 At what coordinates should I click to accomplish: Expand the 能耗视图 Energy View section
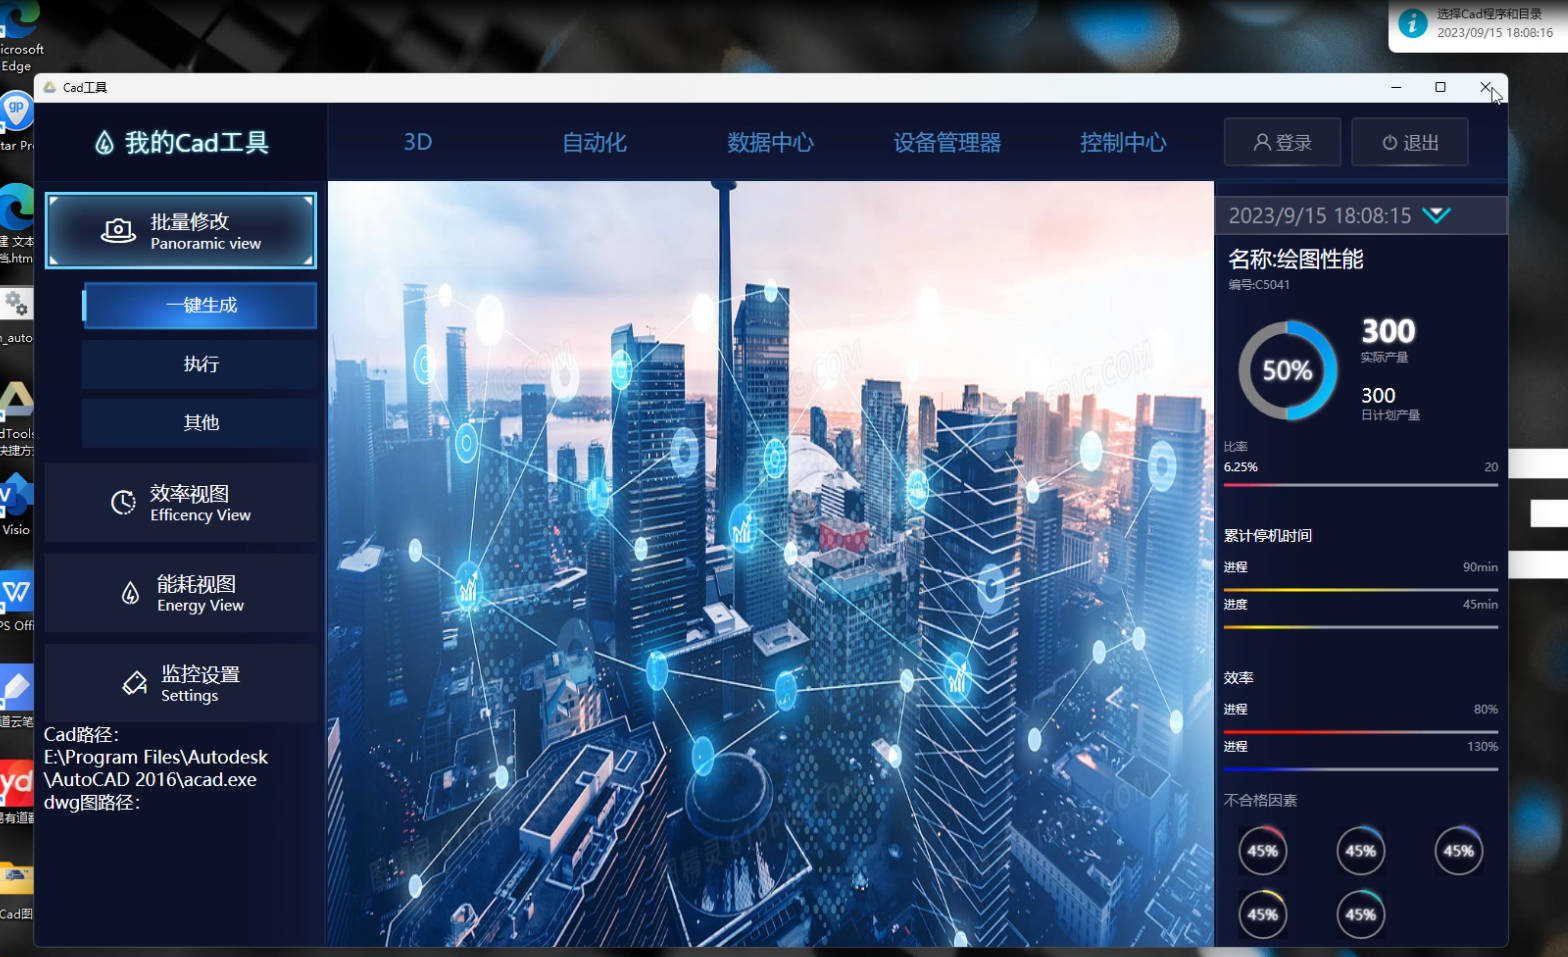pos(181,593)
